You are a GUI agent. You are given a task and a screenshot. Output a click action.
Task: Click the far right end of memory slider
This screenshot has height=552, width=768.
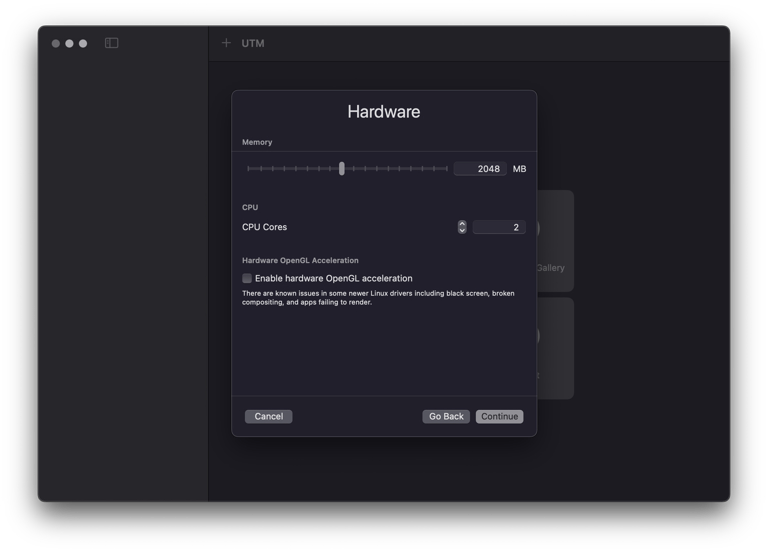446,169
